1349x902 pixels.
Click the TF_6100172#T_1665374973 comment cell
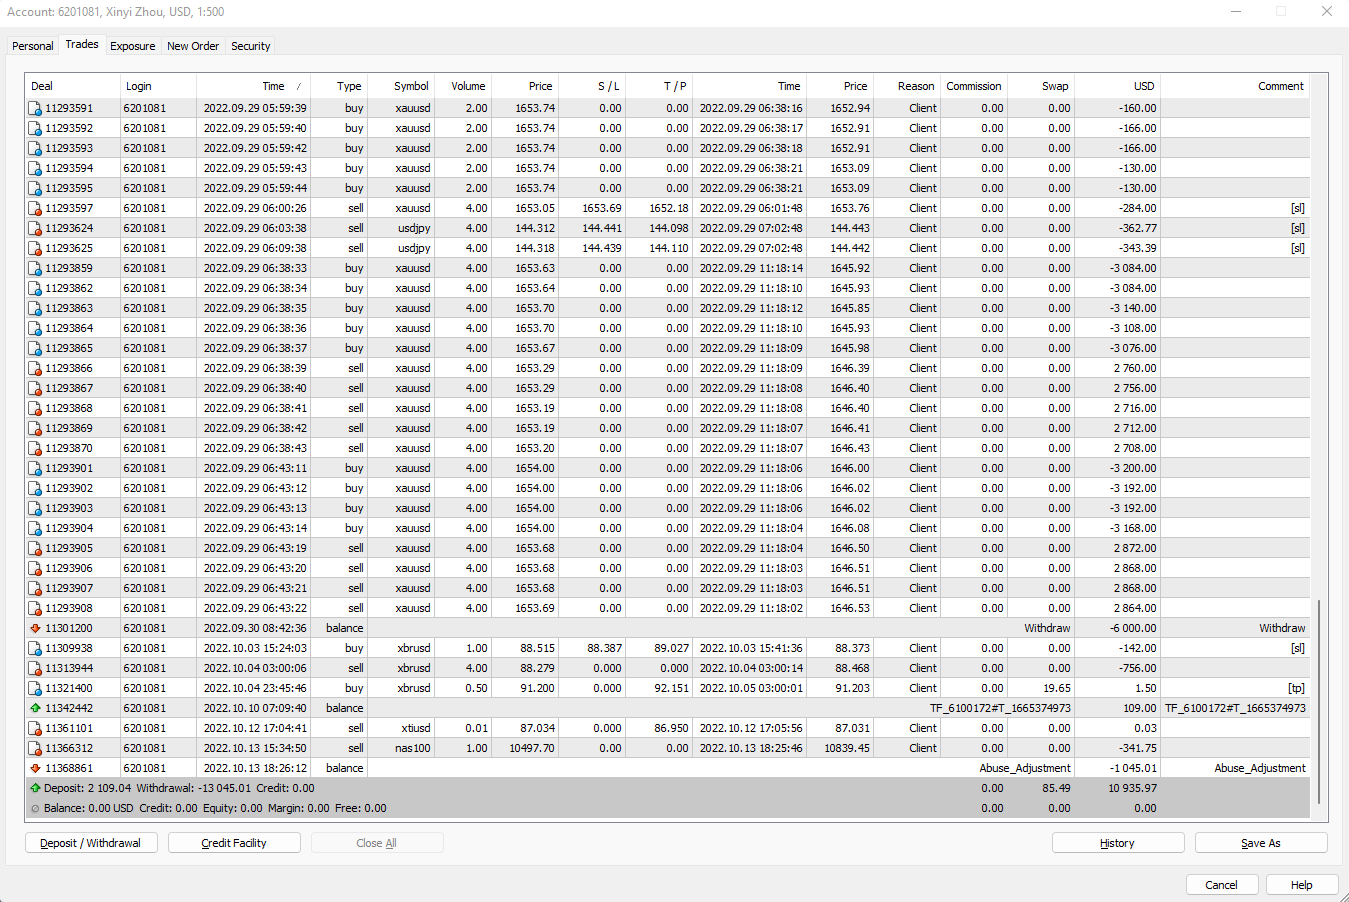[x=1235, y=708]
